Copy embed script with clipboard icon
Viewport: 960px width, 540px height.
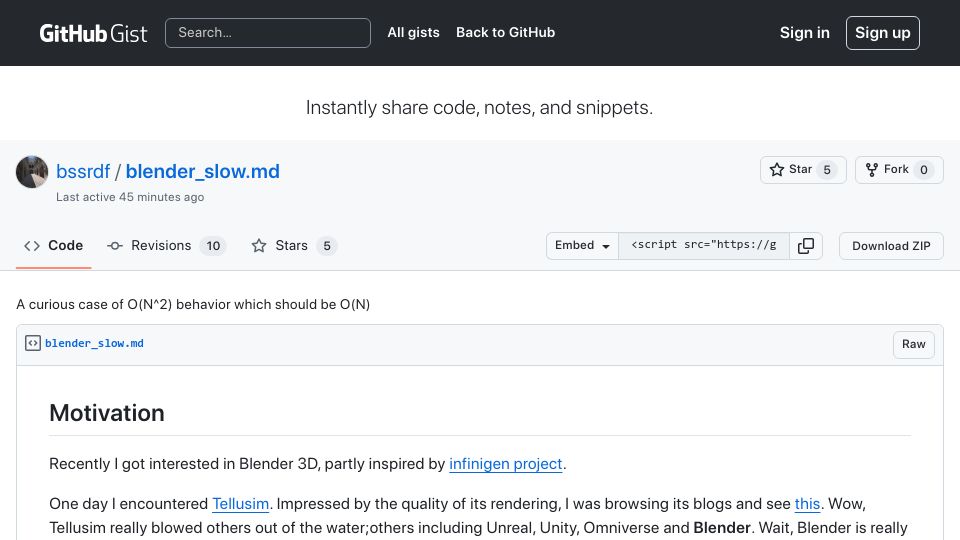(x=806, y=246)
